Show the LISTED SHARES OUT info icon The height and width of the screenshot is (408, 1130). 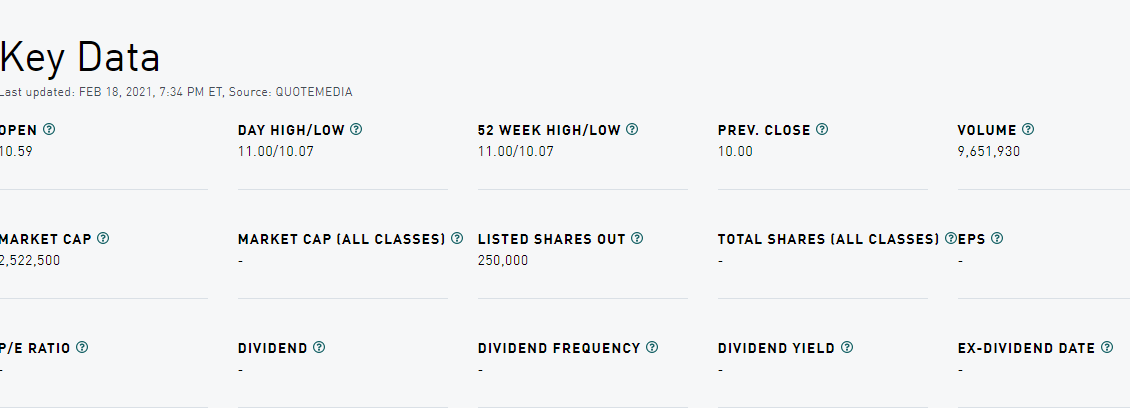[x=637, y=239]
